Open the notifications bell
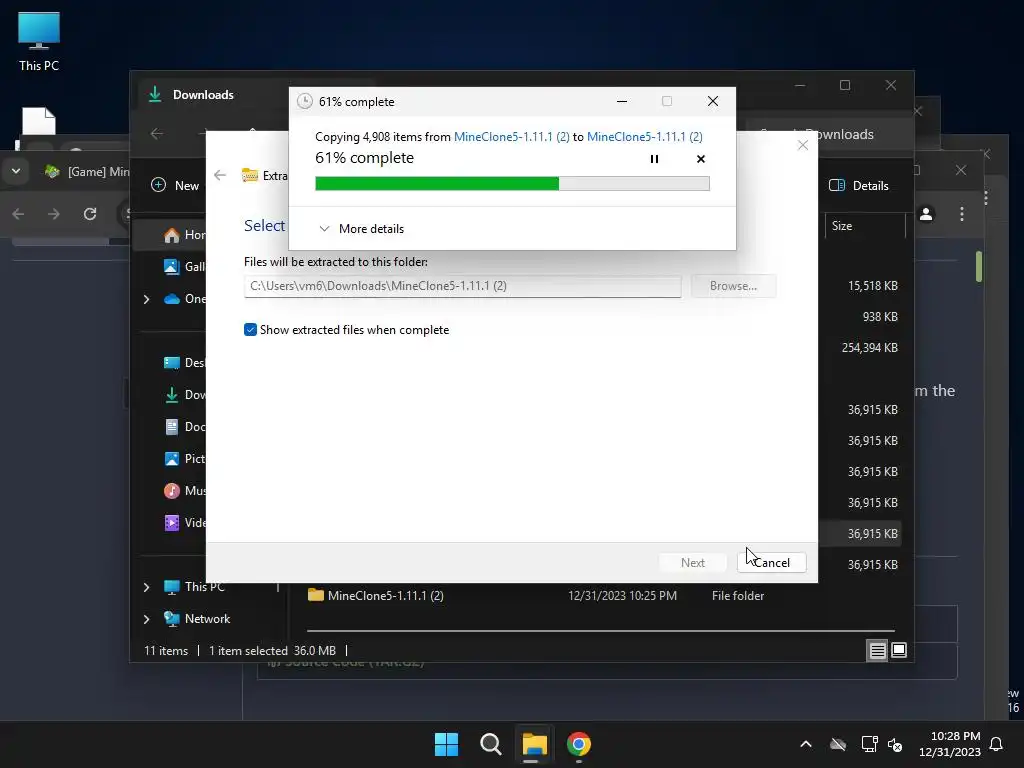This screenshot has height=768, width=1024. tap(996, 744)
